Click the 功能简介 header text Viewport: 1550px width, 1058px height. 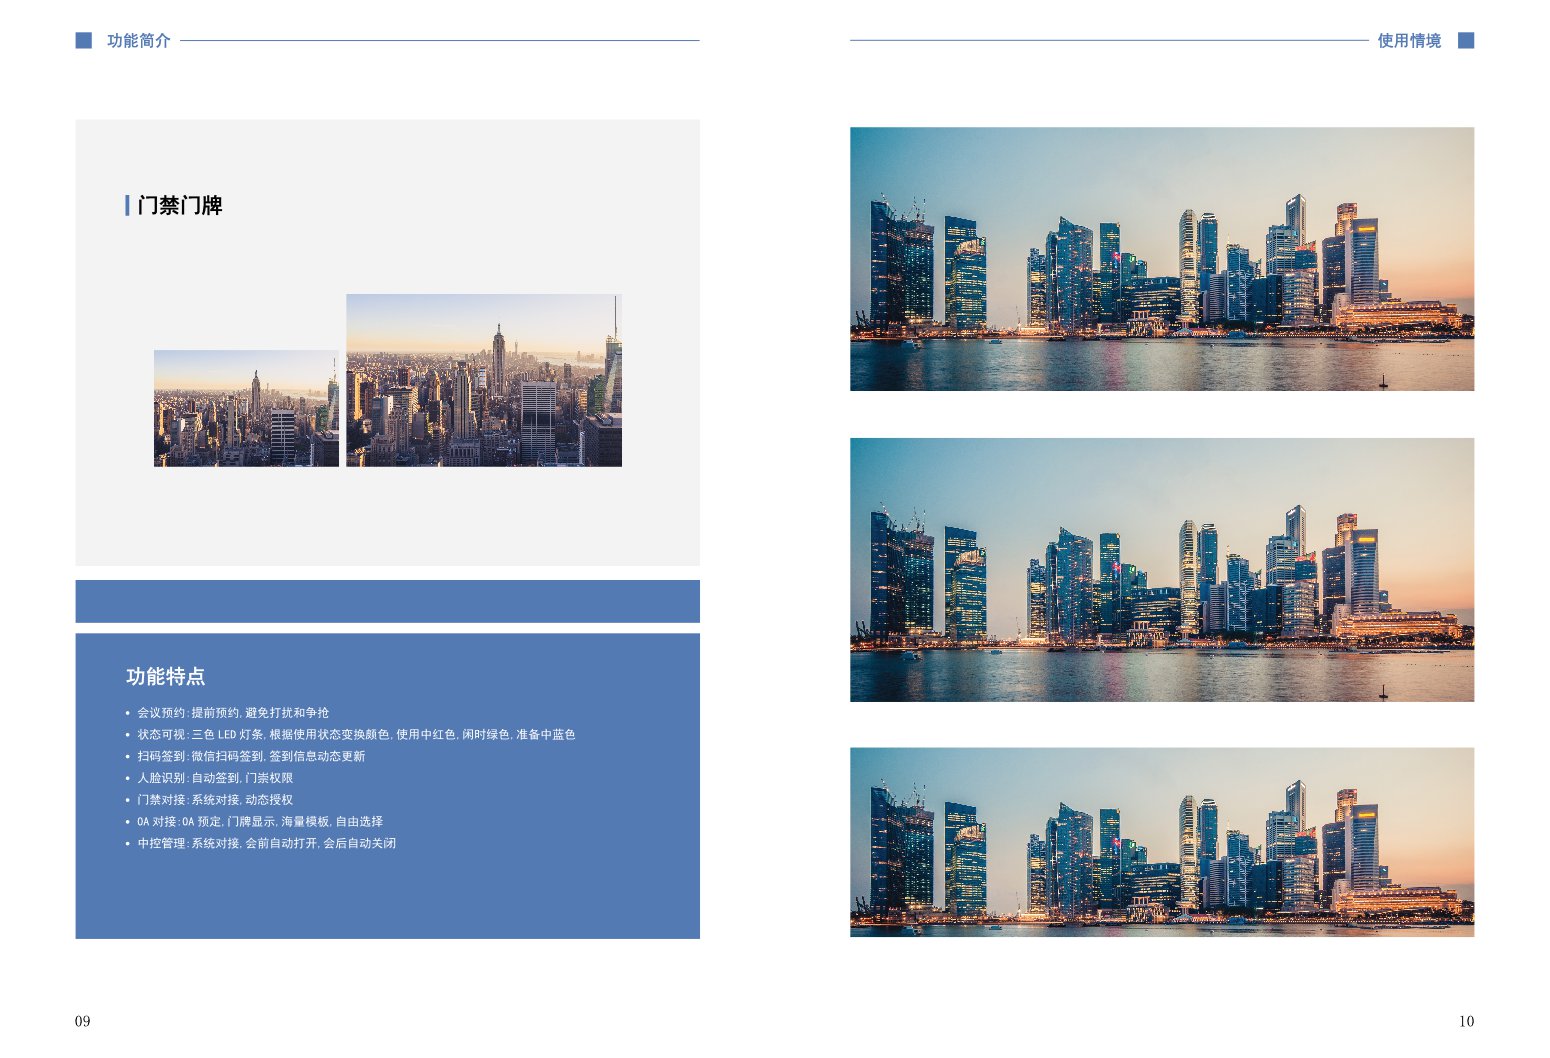(139, 41)
